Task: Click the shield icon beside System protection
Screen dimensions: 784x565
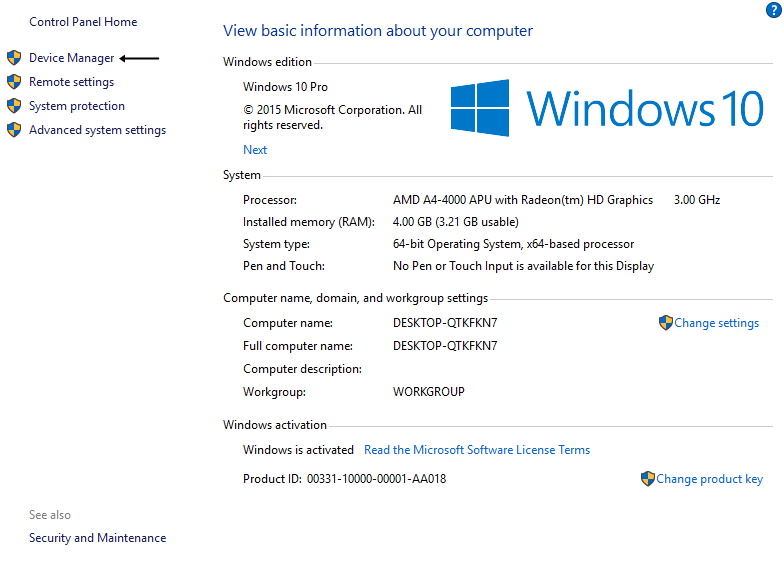Action: point(14,106)
